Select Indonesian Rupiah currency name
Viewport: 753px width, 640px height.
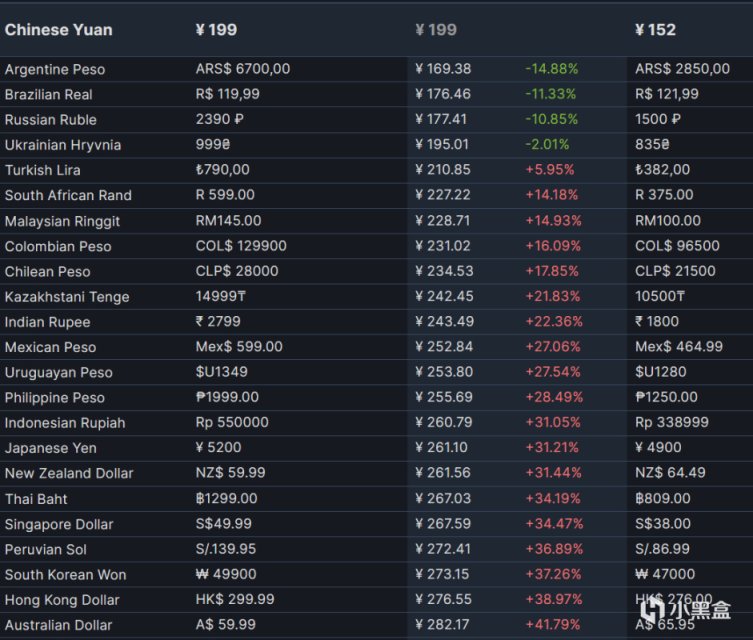pyautogui.click(x=65, y=423)
